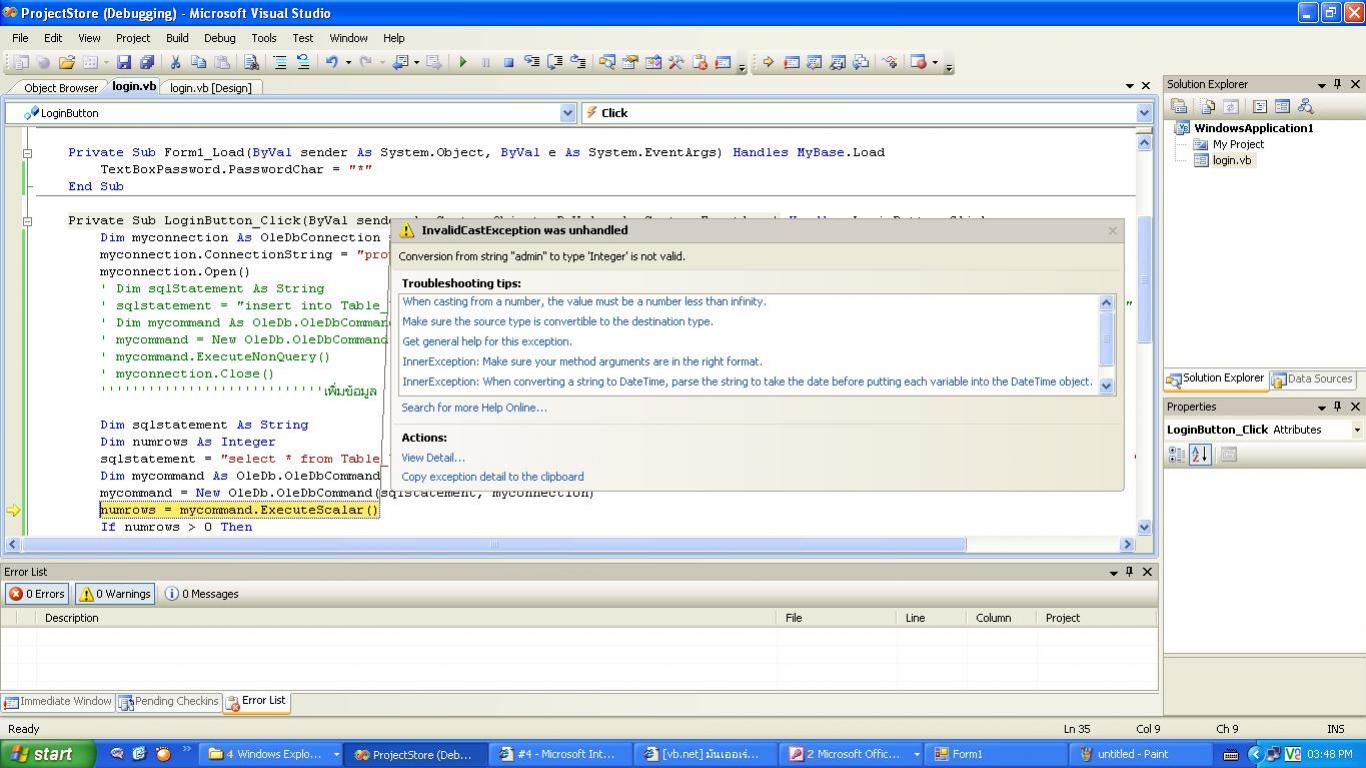Click the Cut scissors icon
The image size is (1366, 768).
175,62
